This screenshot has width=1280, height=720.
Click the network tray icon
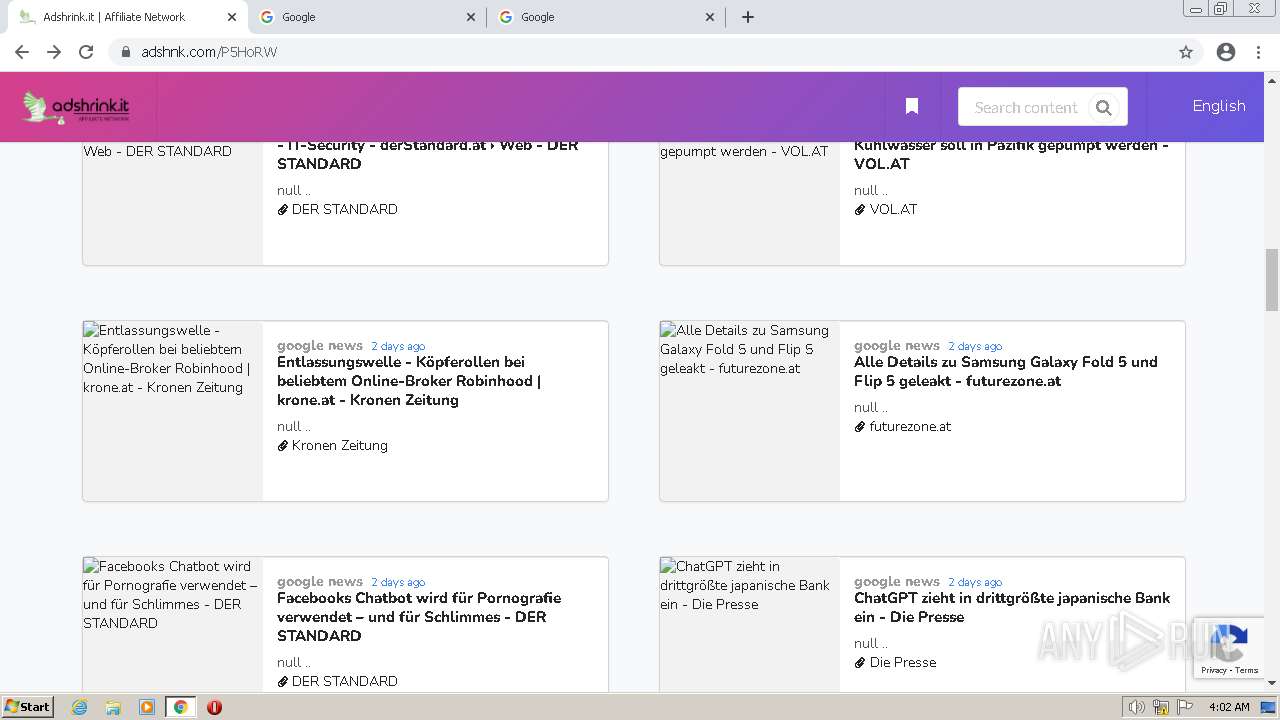(x=1161, y=707)
